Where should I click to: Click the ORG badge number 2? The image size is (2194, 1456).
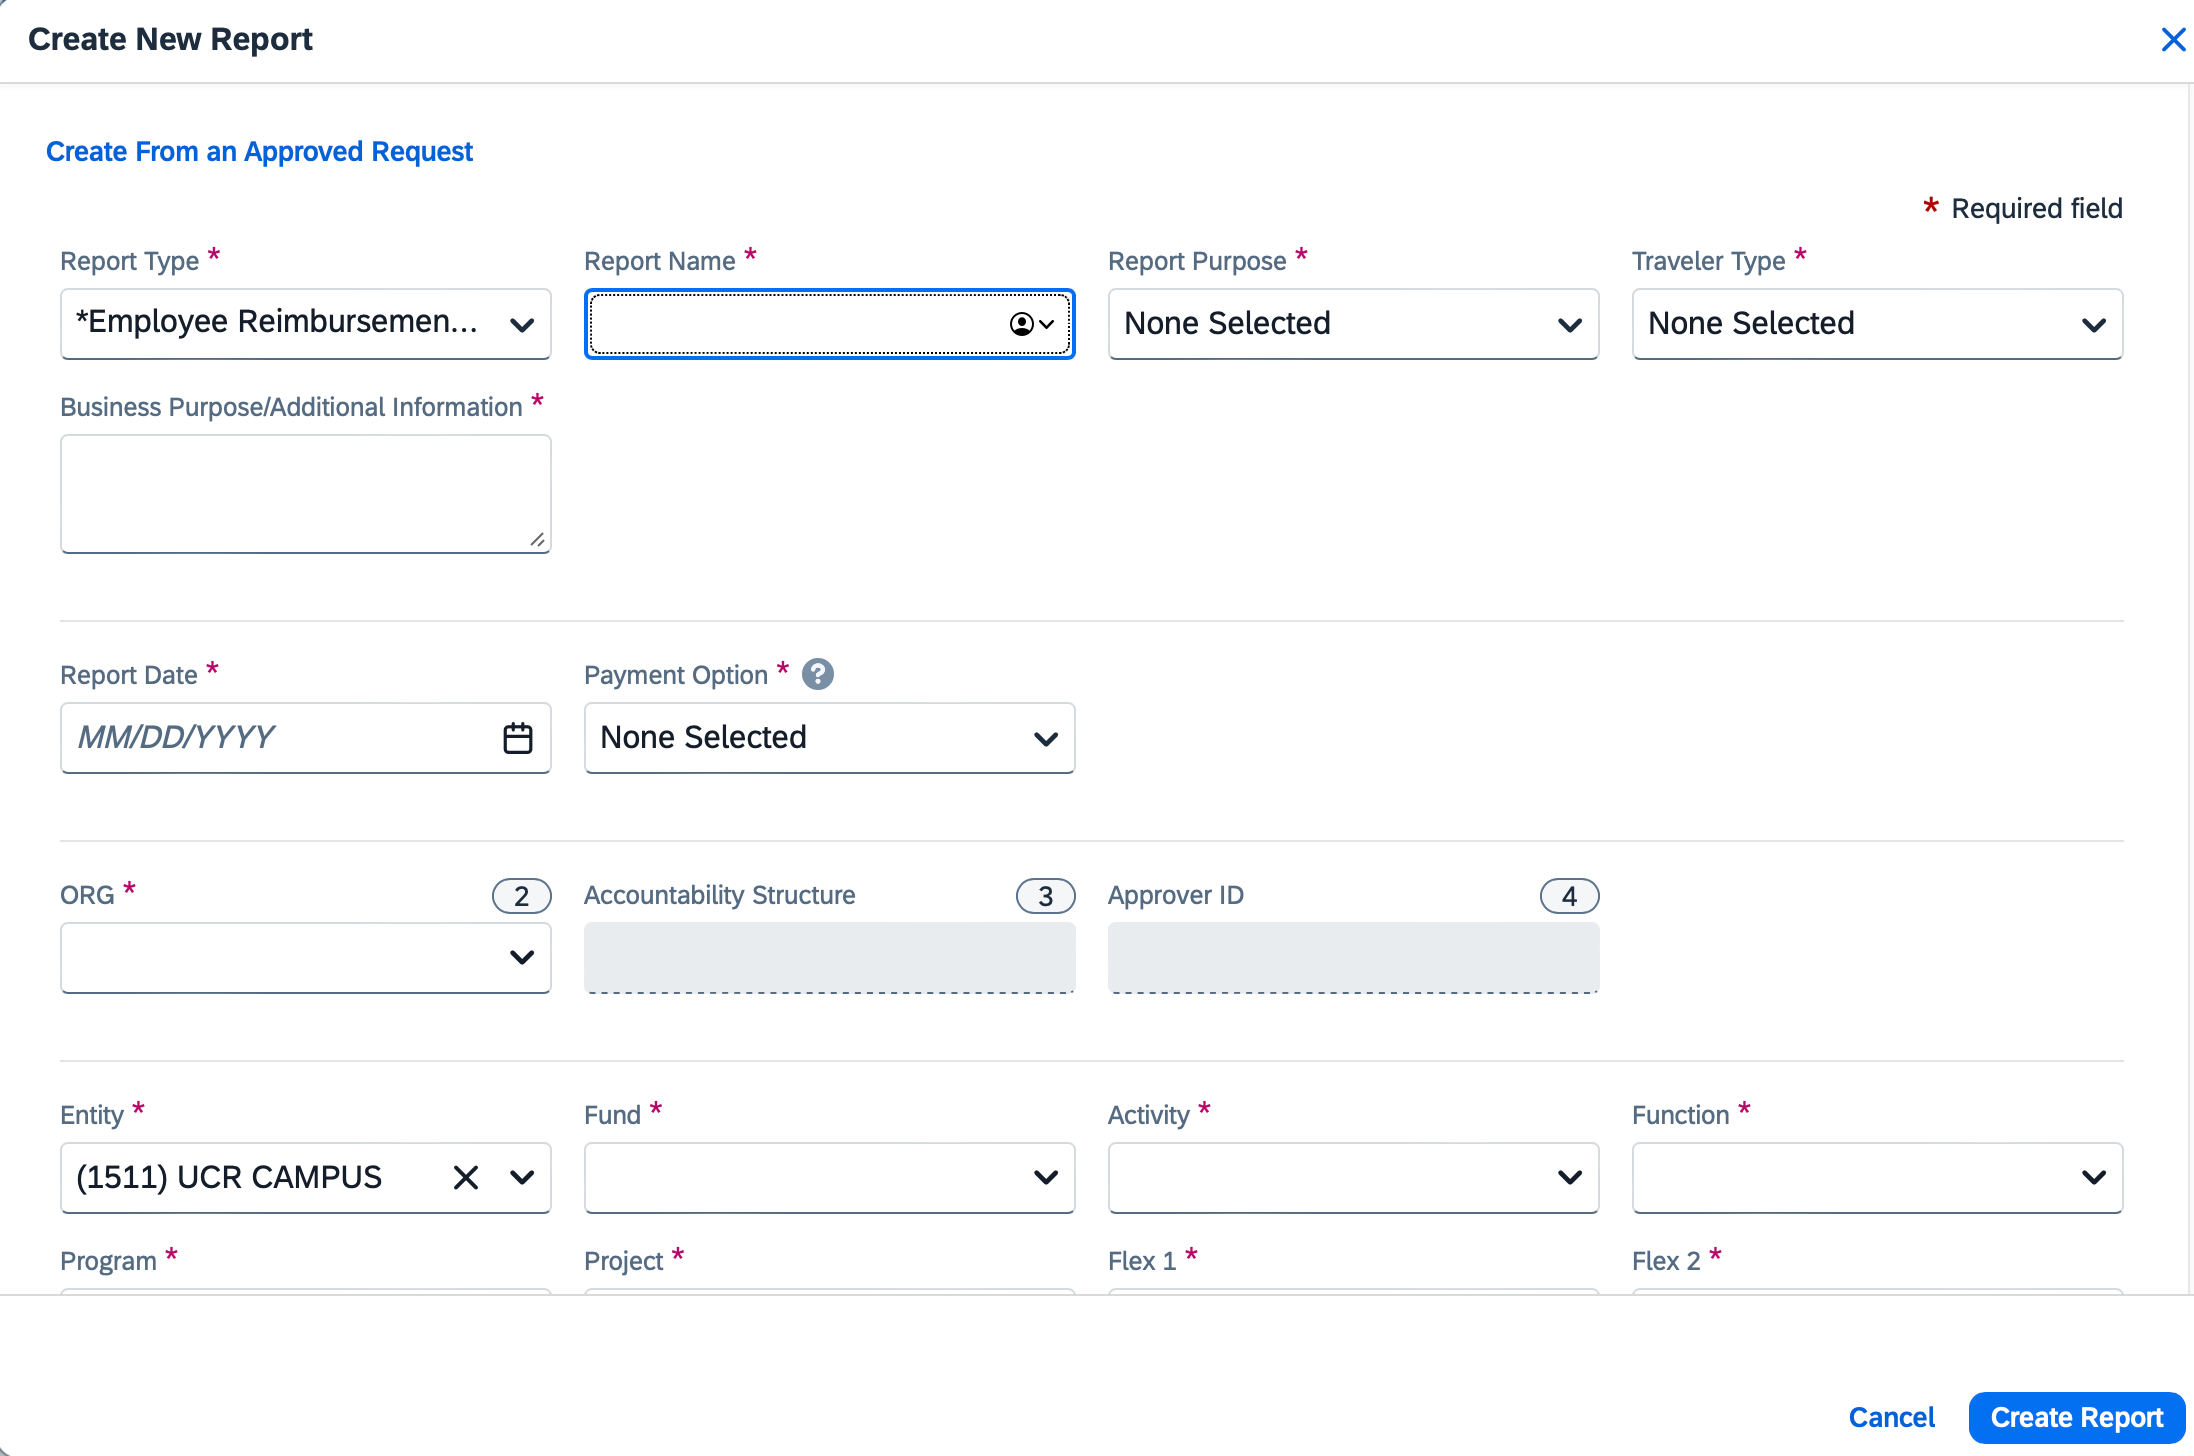coord(521,896)
